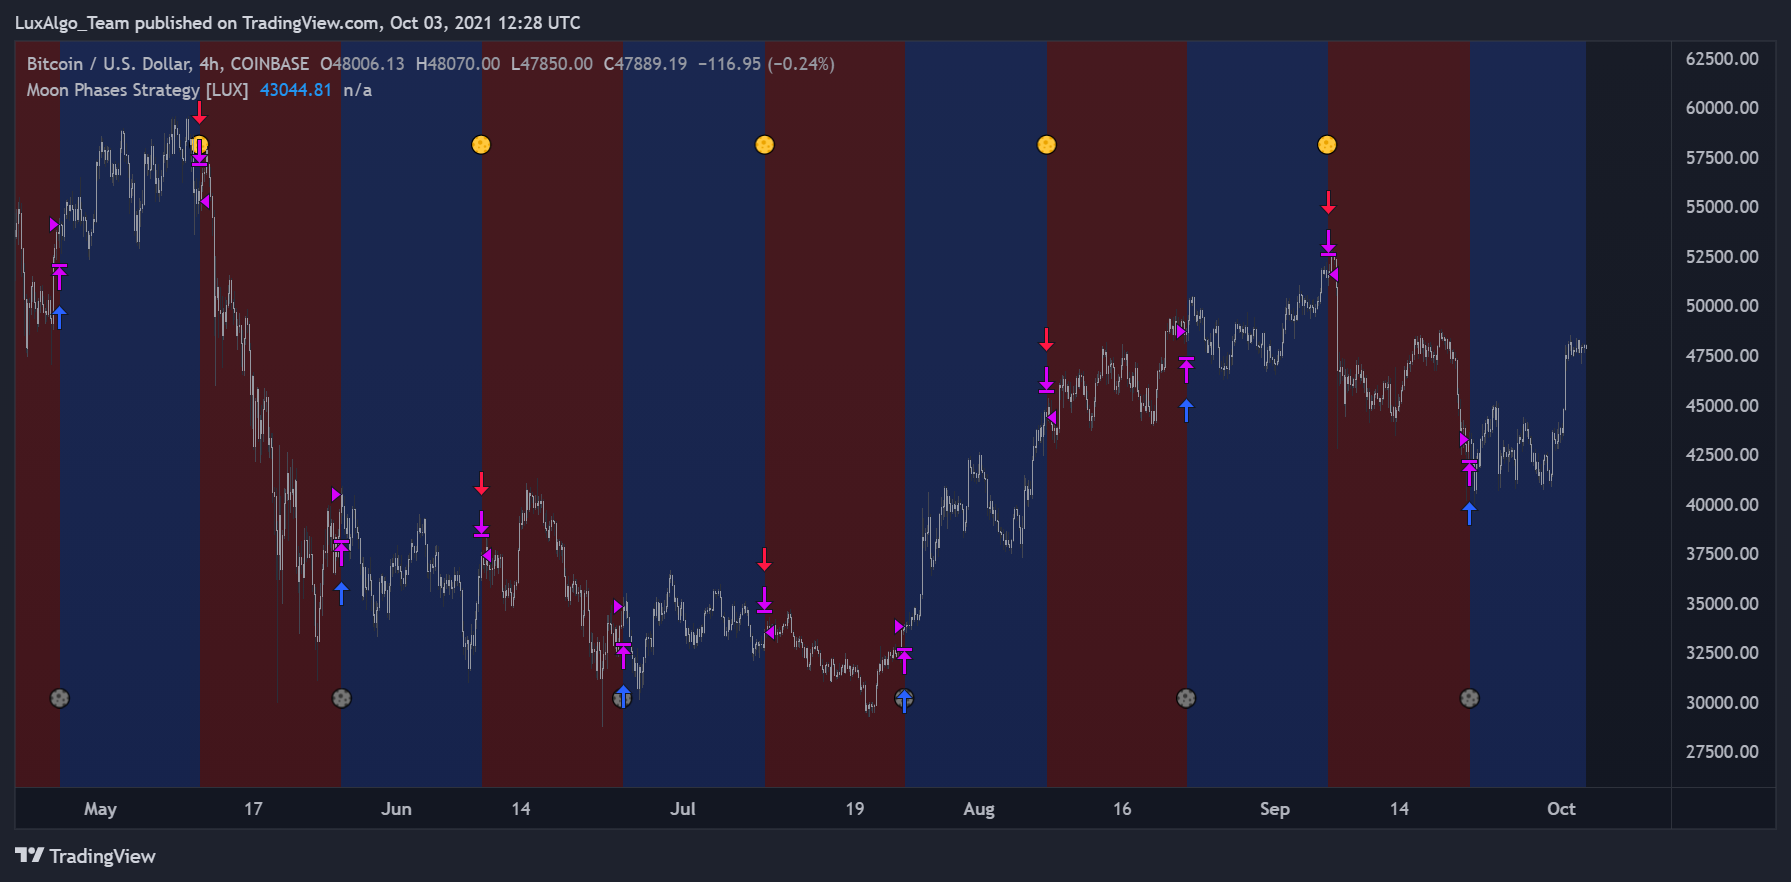Click the full moon marker in mid-May
1791x882 pixels.
pos(200,145)
